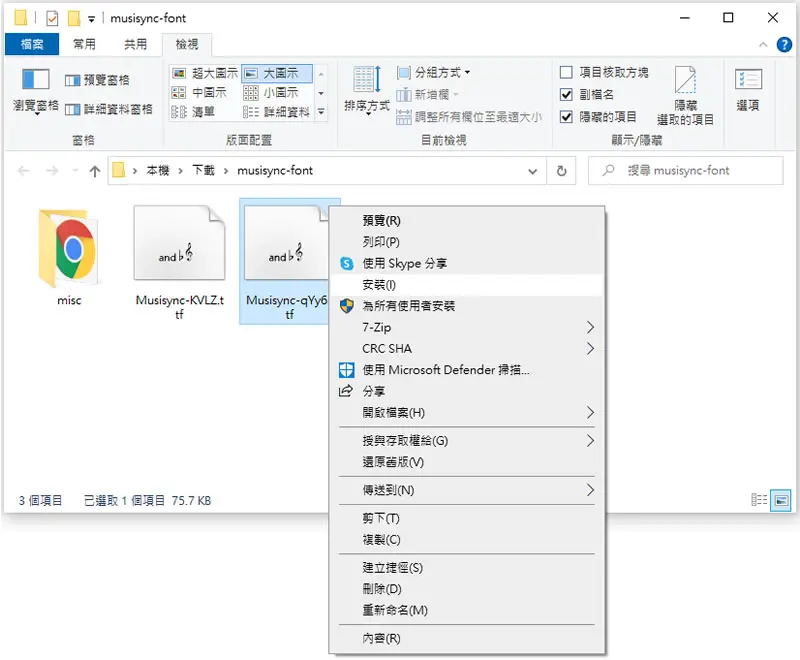Click the 選項 options icon
Screen dimensions: 800x660
click(748, 80)
